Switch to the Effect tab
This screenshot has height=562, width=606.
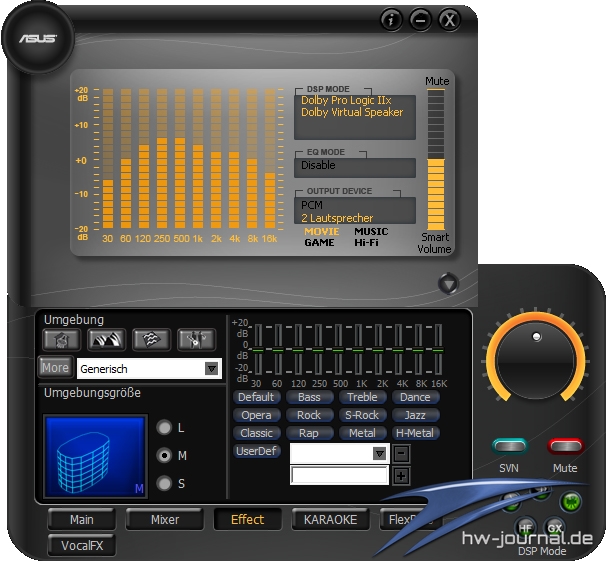click(247, 519)
